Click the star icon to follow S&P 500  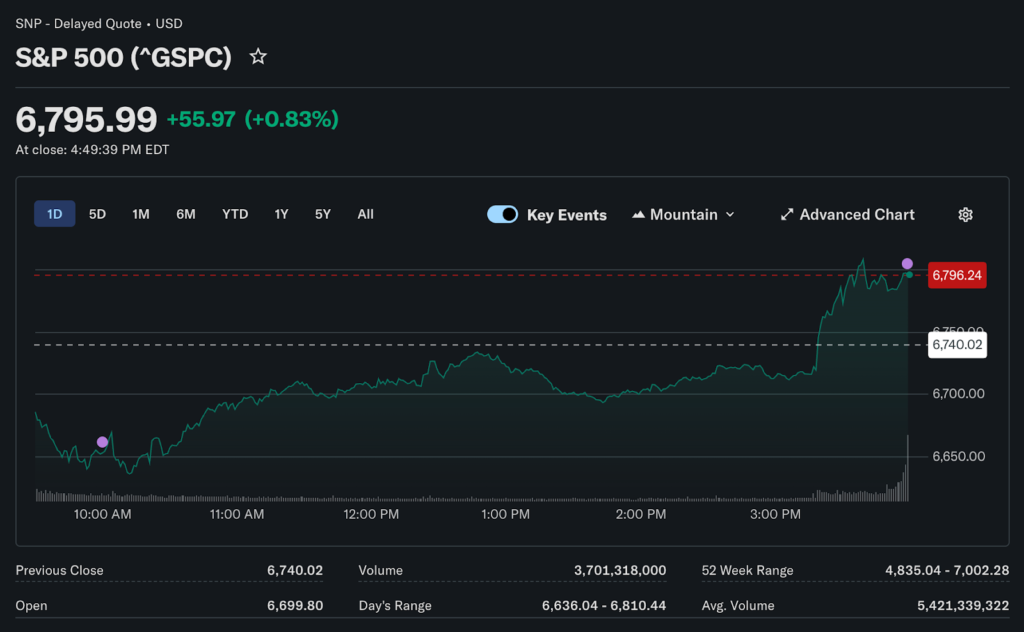[258, 57]
